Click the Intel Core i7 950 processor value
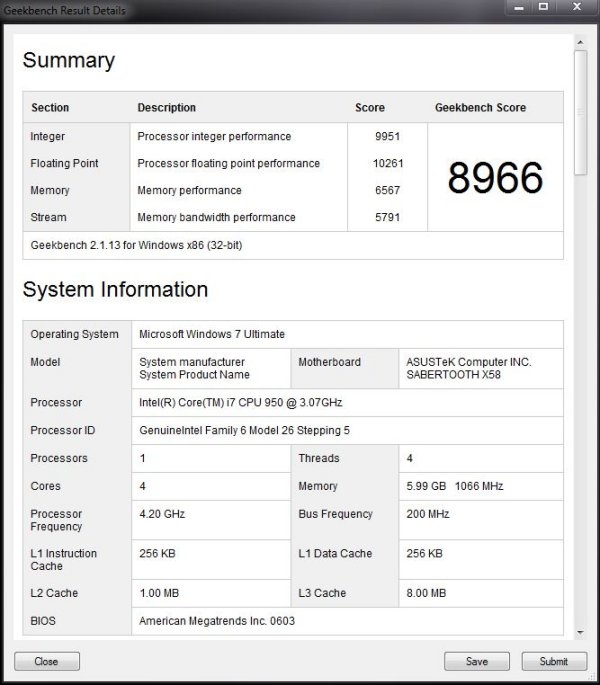Image resolution: width=600 pixels, height=685 pixels. [x=240, y=402]
